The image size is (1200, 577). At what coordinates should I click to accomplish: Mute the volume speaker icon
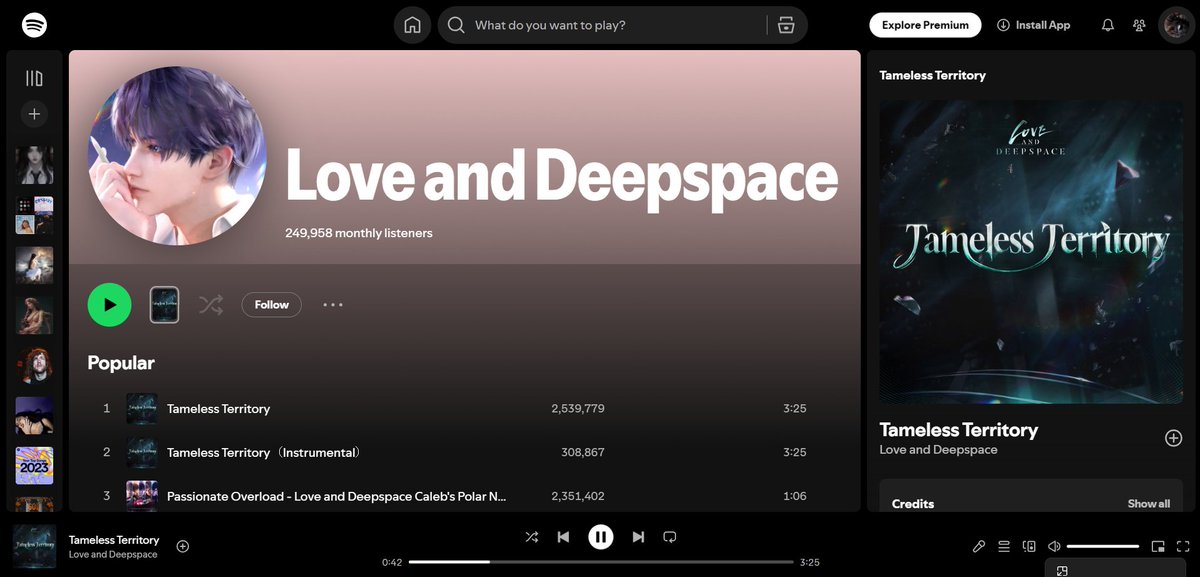[1054, 546]
